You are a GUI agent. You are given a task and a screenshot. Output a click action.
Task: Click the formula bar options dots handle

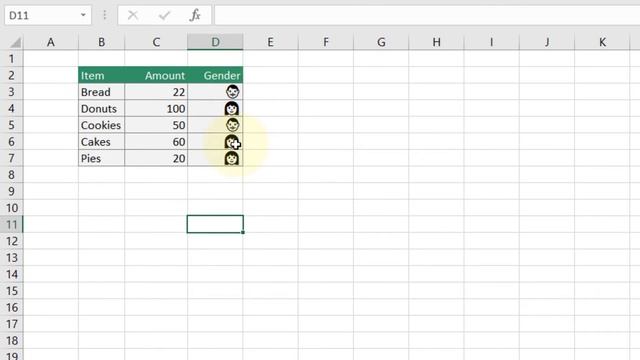[104, 16]
